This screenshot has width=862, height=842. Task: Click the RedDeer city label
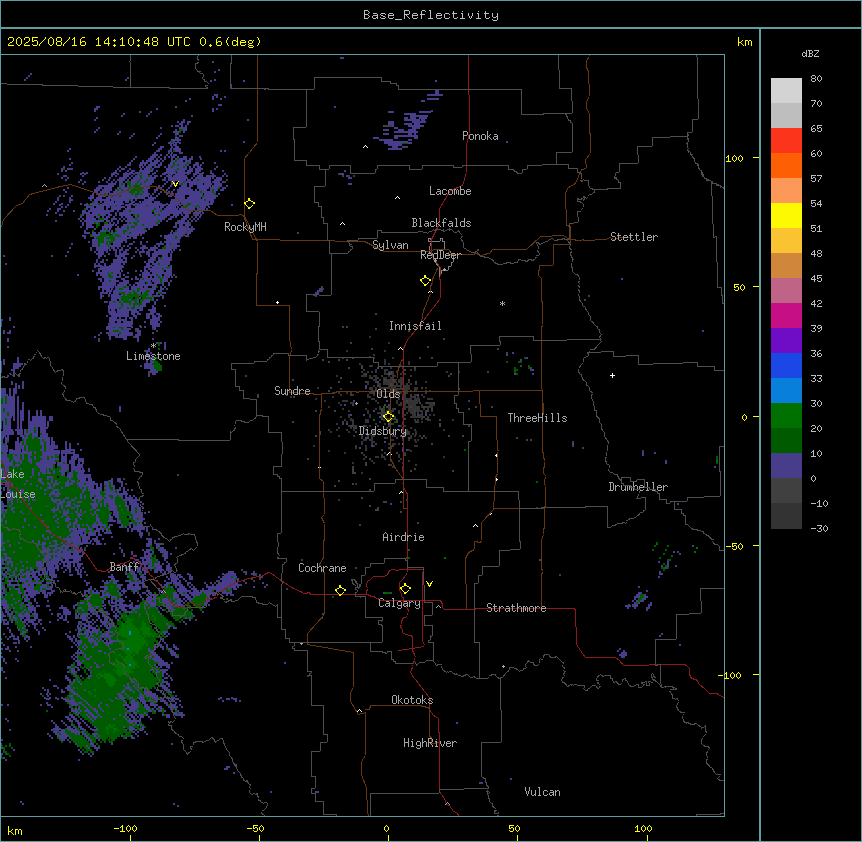(440, 255)
